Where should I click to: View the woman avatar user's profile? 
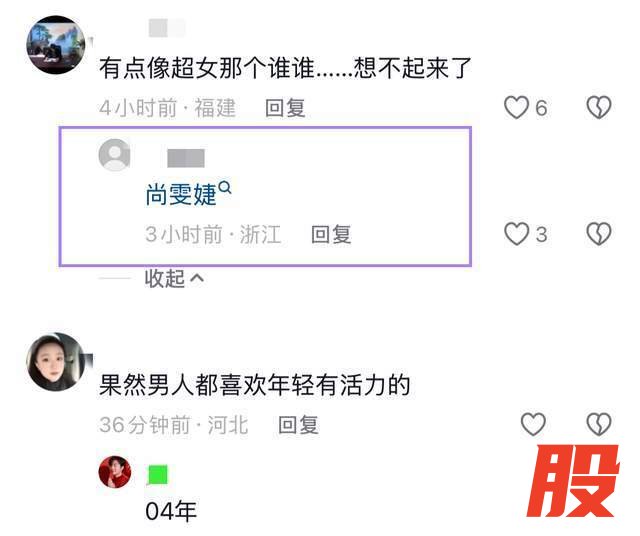click(56, 362)
